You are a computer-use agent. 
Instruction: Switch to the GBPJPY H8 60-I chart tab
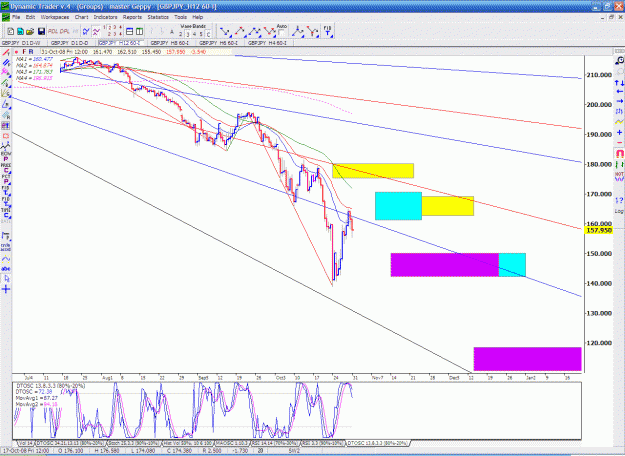point(170,43)
